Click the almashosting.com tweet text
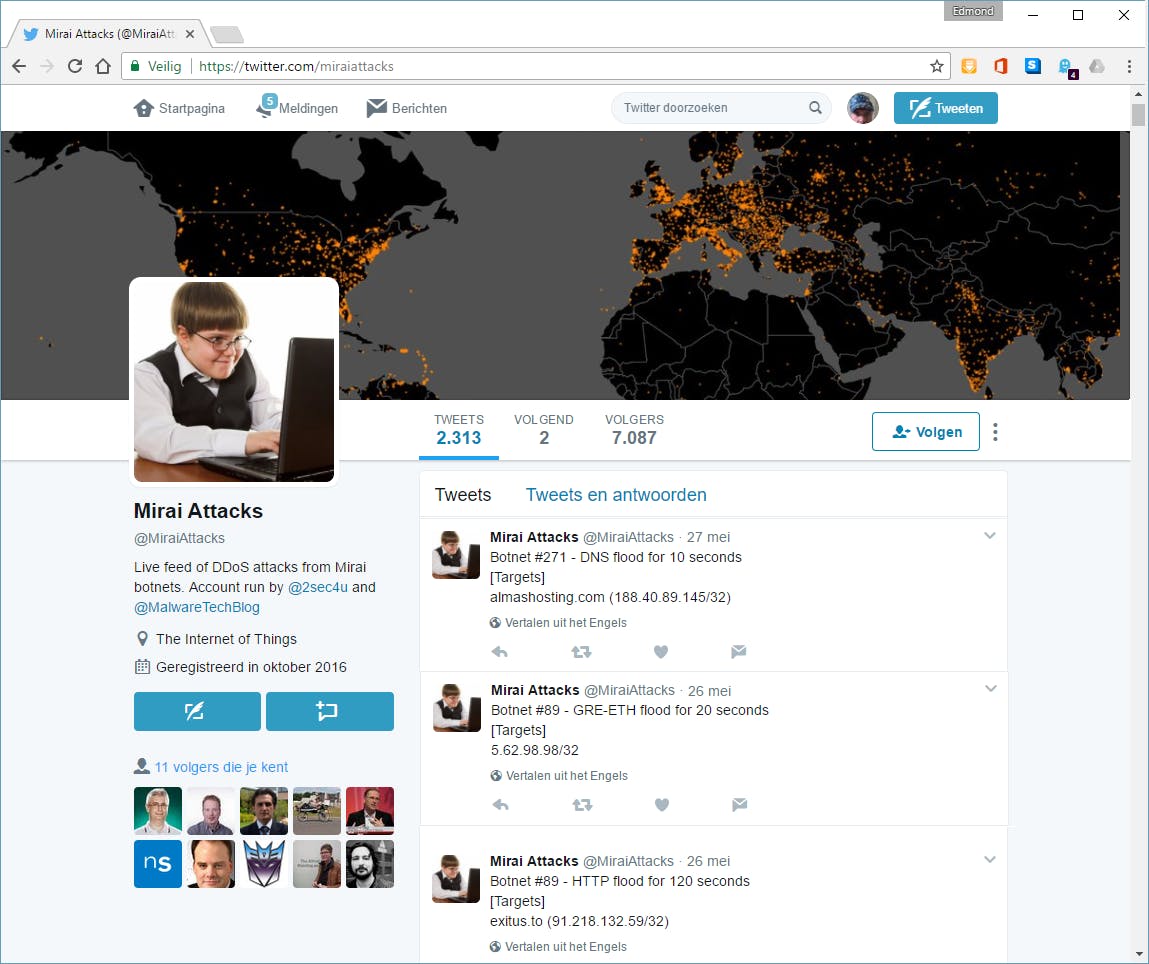This screenshot has width=1149, height=964. click(610, 597)
